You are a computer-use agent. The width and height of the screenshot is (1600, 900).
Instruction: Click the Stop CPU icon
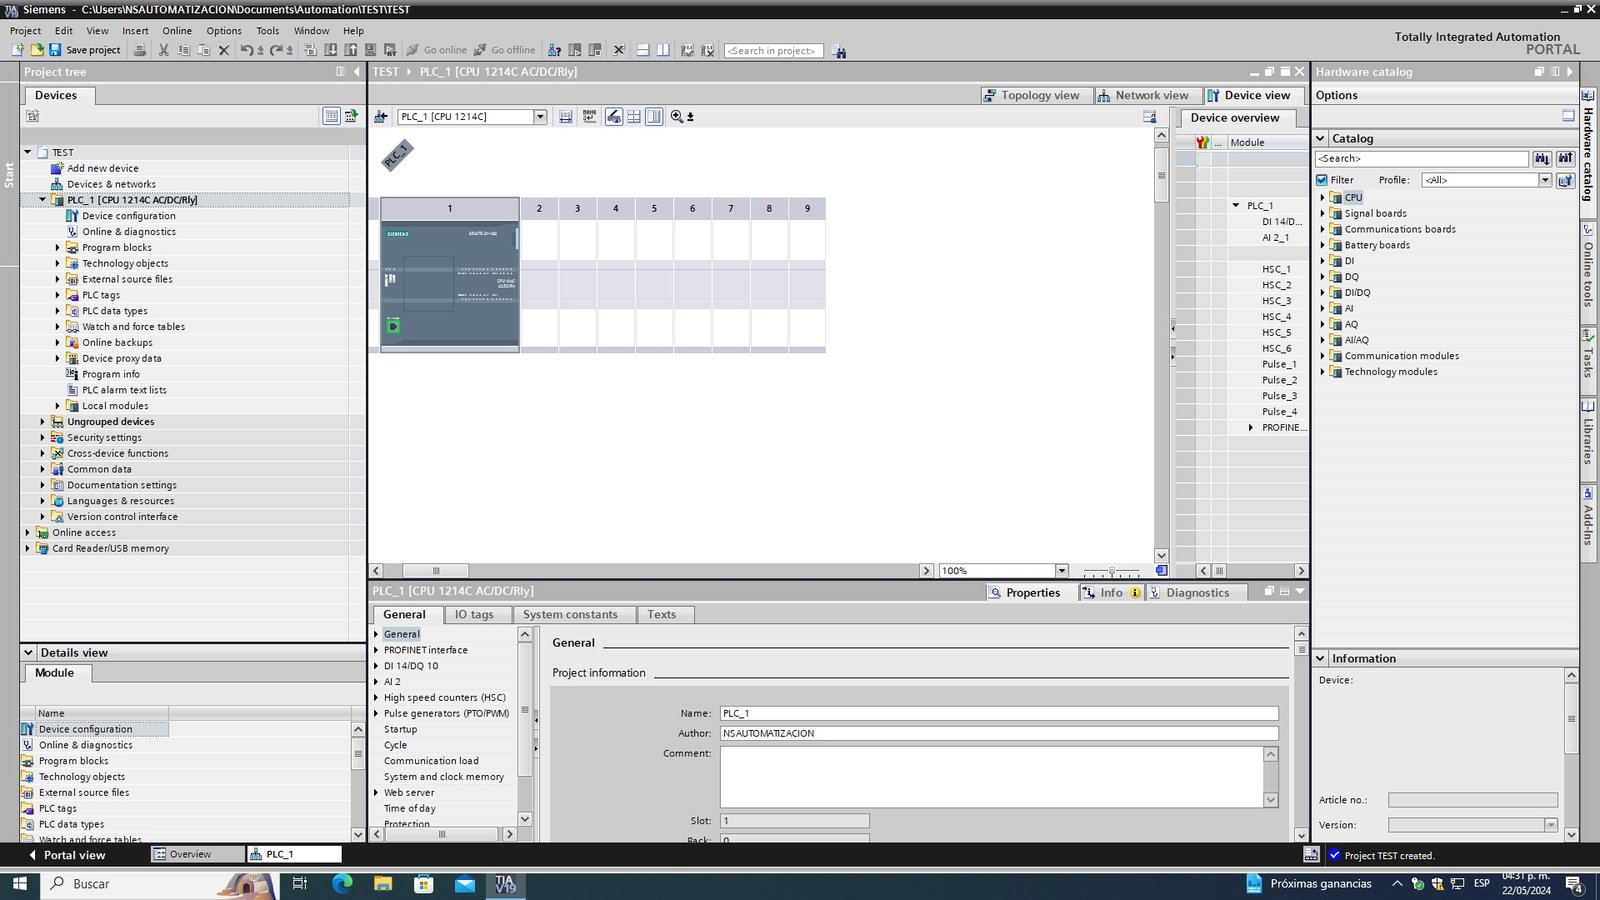[x=595, y=50]
